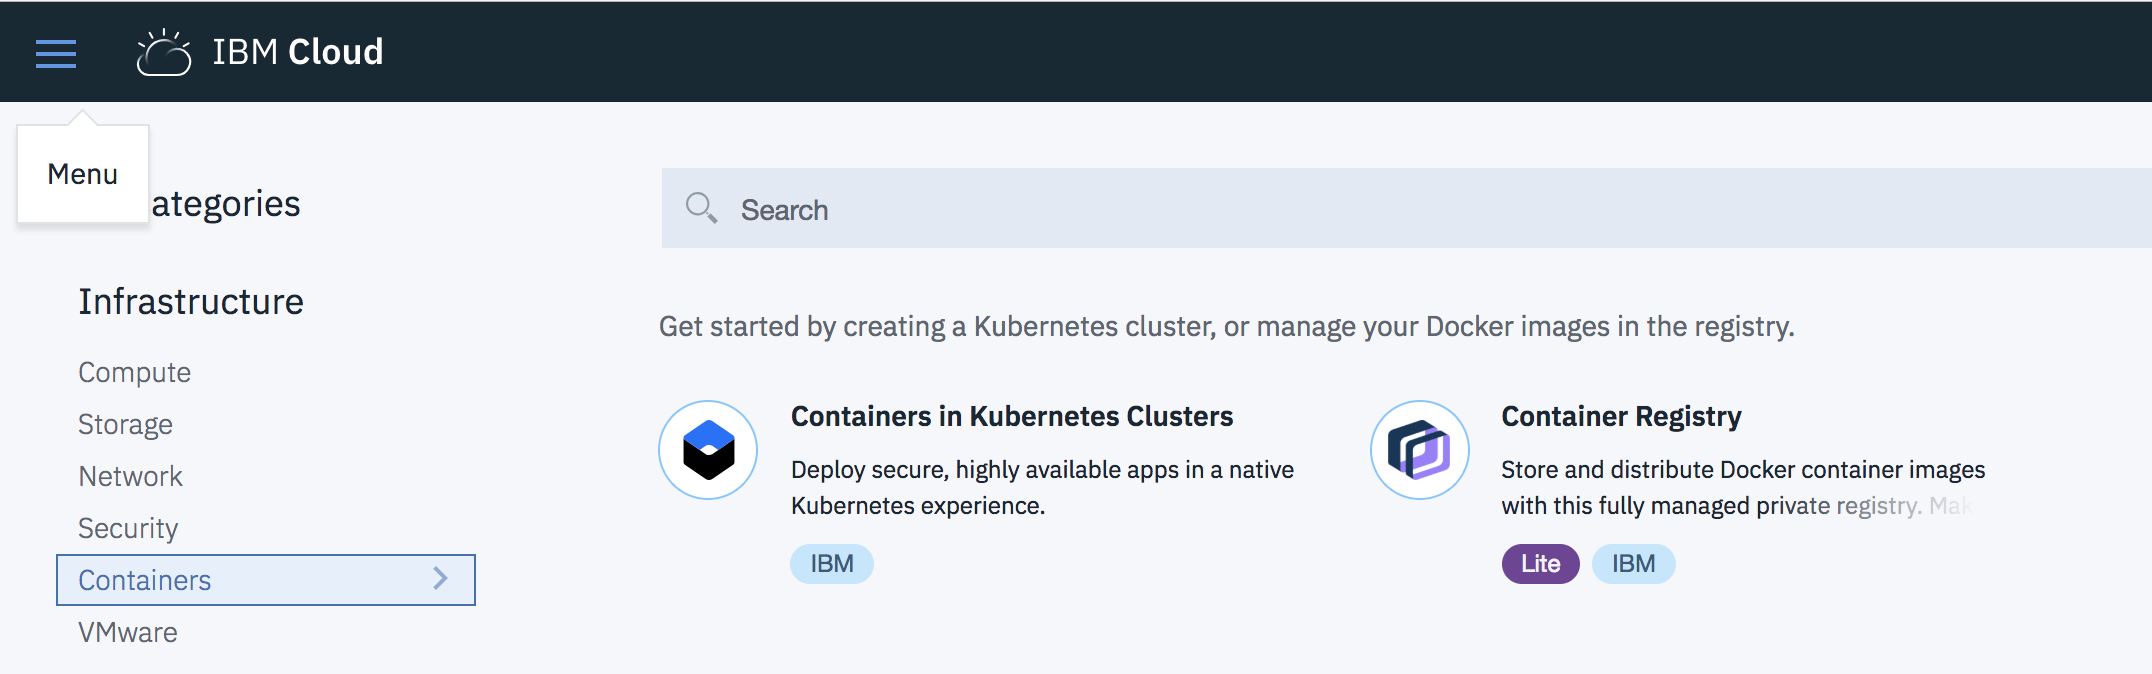This screenshot has width=2152, height=674.
Task: Click the 'Get started by creating' intro text
Action: click(1227, 326)
